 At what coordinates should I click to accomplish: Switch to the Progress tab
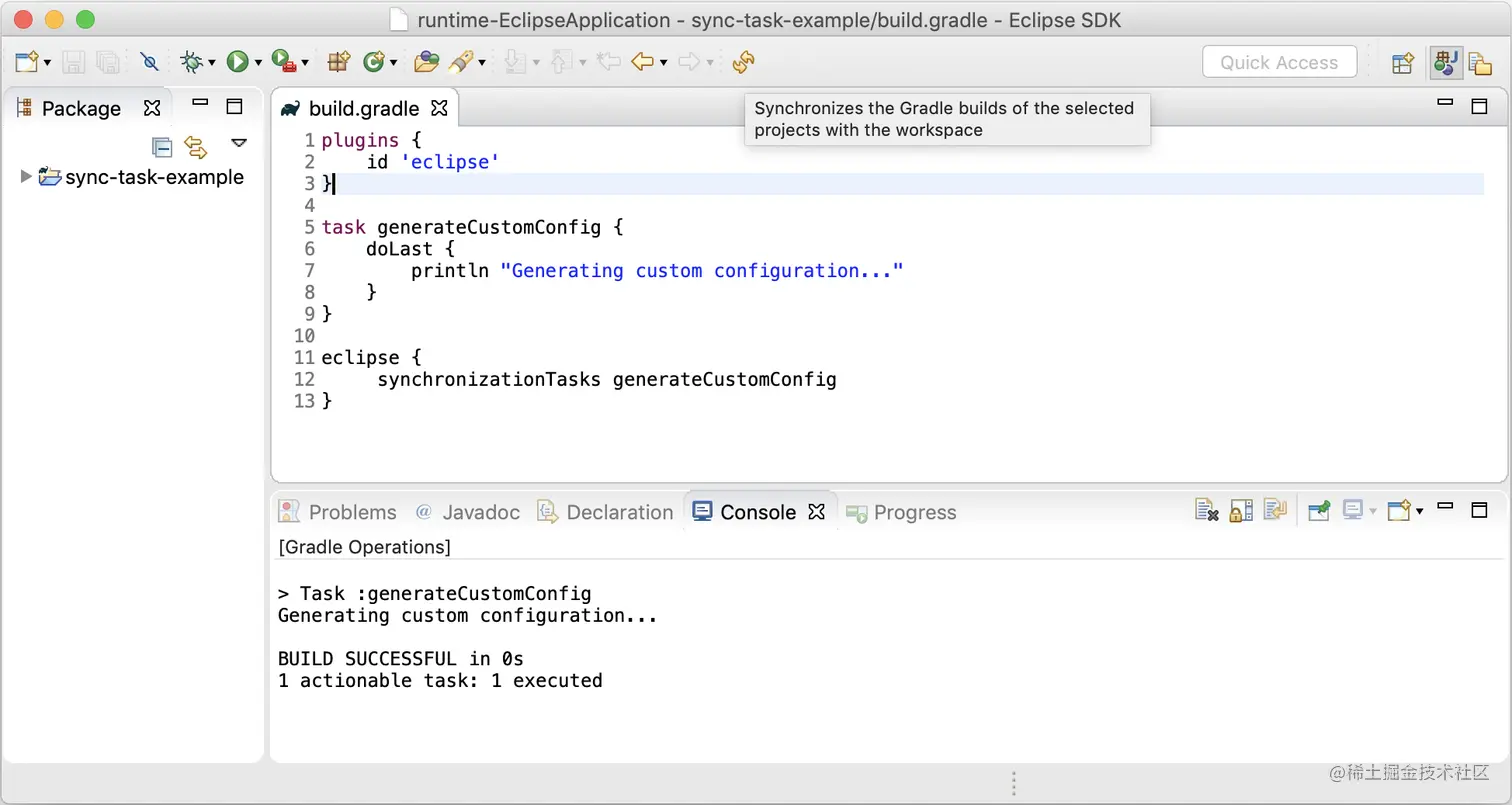point(901,512)
